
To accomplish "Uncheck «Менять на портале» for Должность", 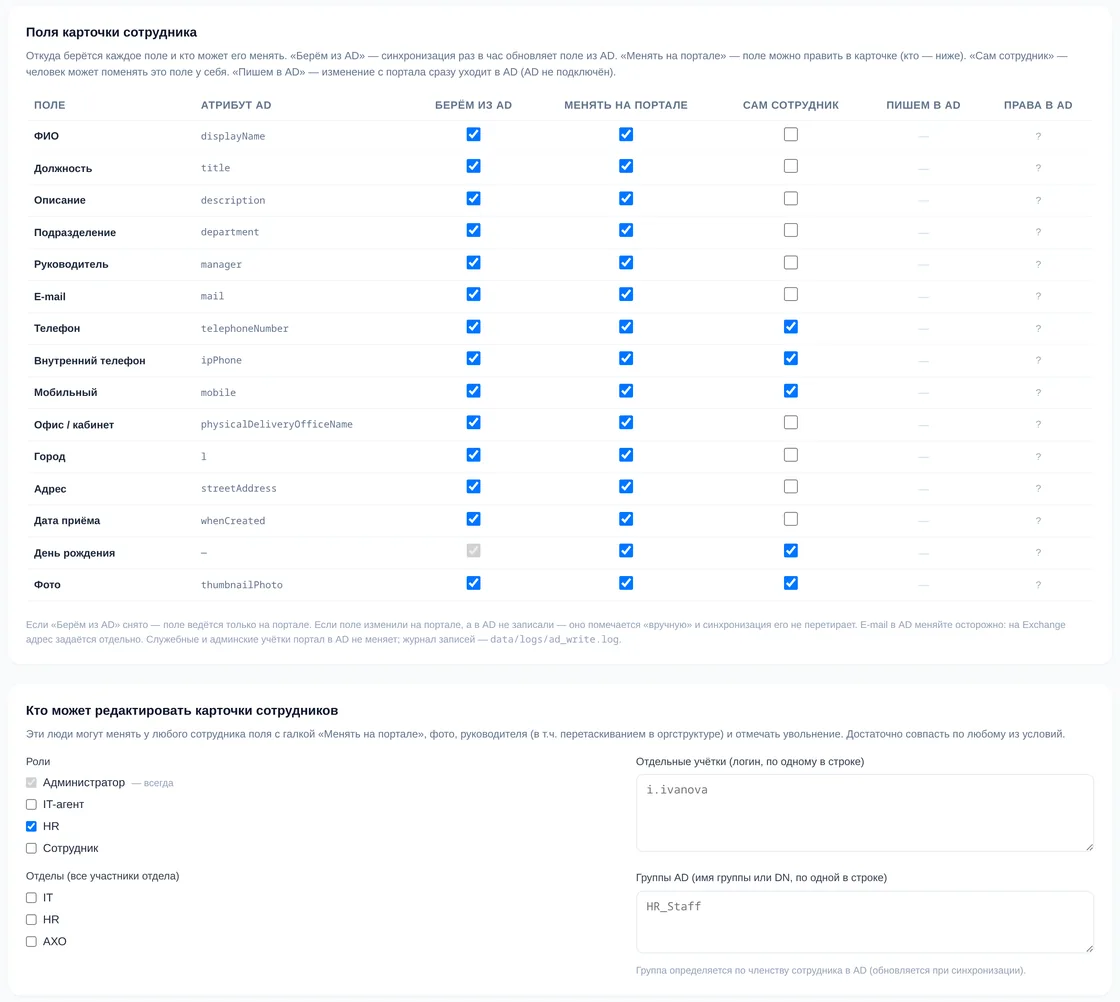I will point(626,166).
